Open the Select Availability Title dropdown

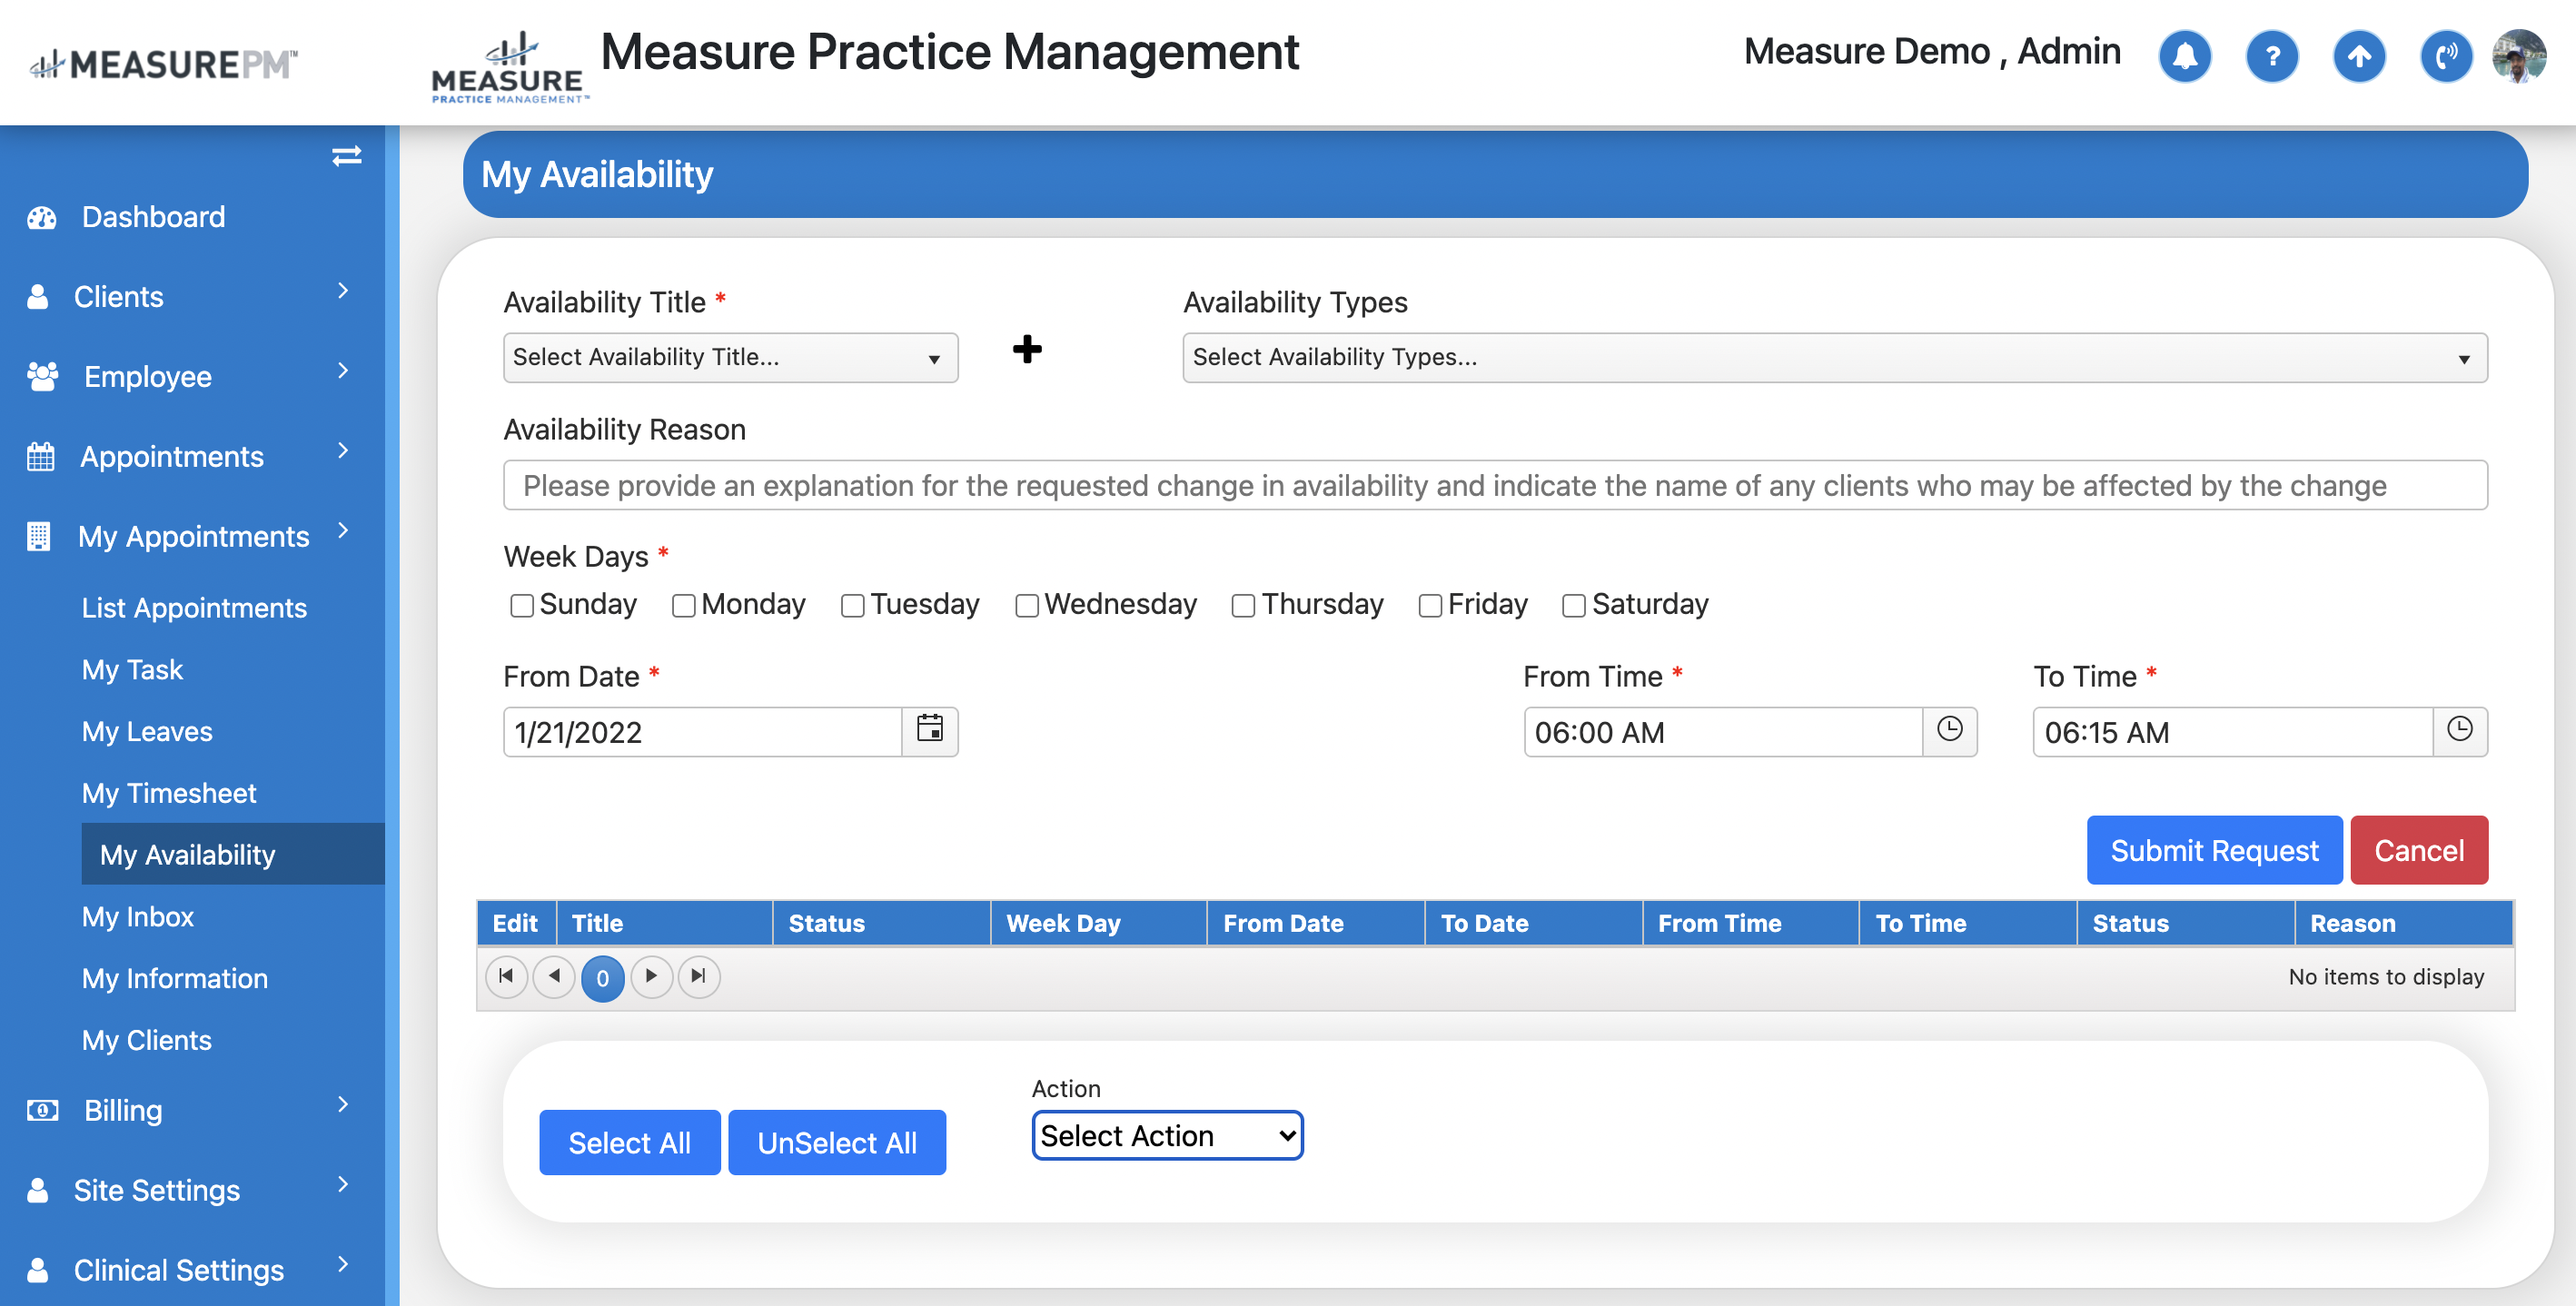[730, 358]
